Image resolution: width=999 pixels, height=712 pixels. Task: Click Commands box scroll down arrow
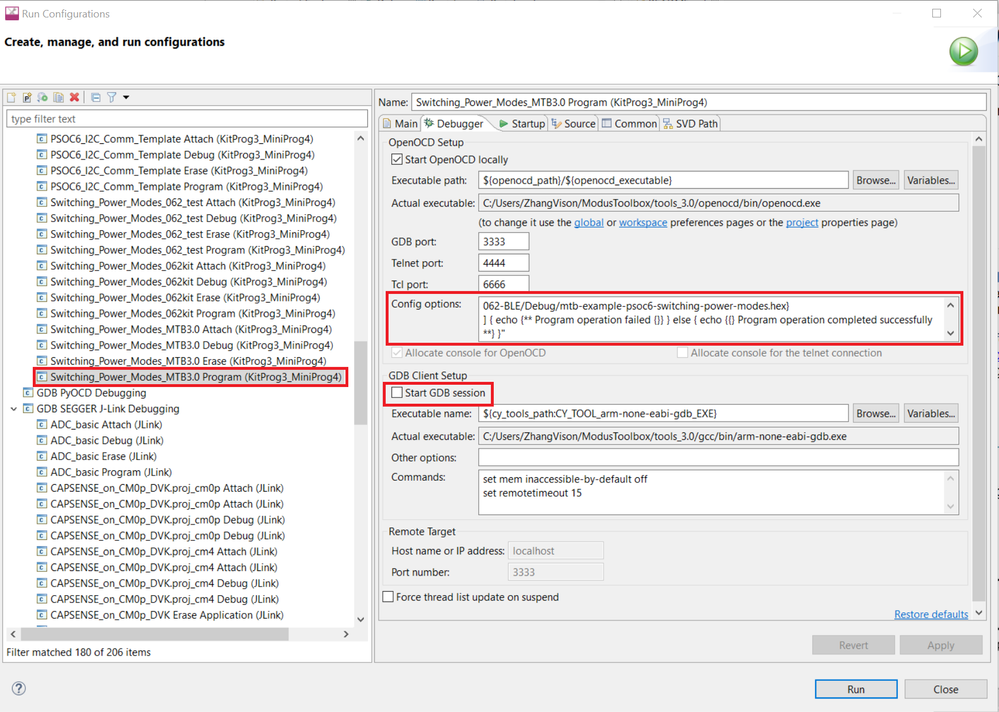[x=951, y=506]
